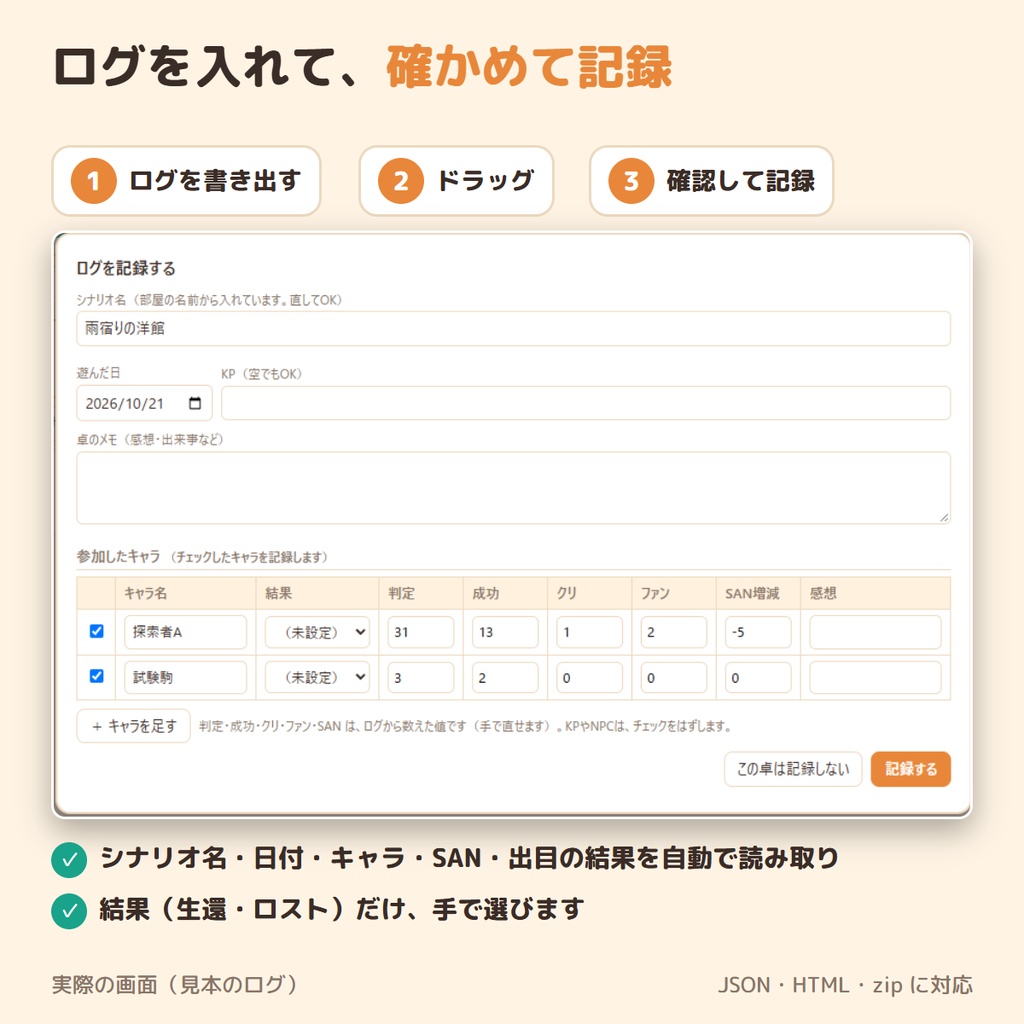Click the 記録する button
Screen dimensions: 1024x1024
[910, 769]
